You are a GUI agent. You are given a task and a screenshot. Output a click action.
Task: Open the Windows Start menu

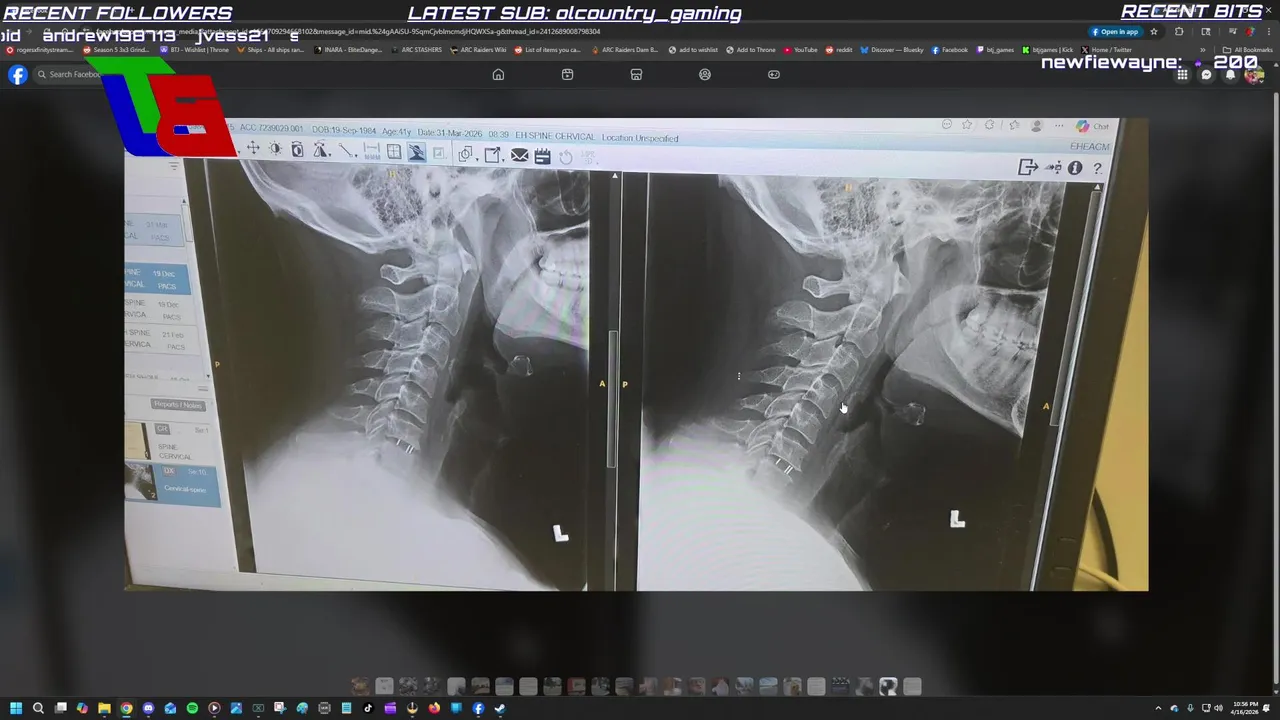(x=16, y=708)
